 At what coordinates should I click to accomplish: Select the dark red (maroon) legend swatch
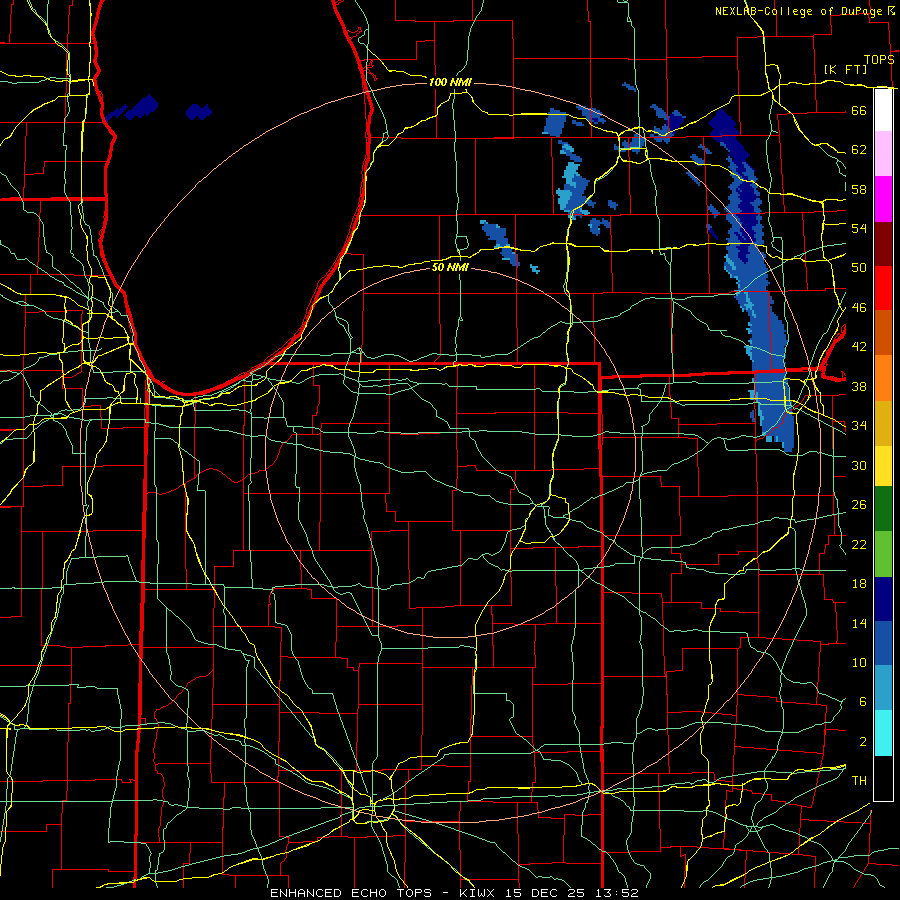883,243
